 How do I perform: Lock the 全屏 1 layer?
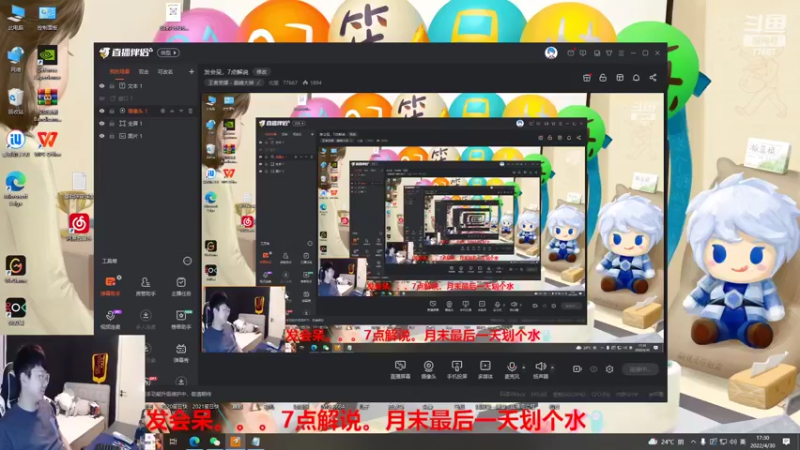[112, 123]
